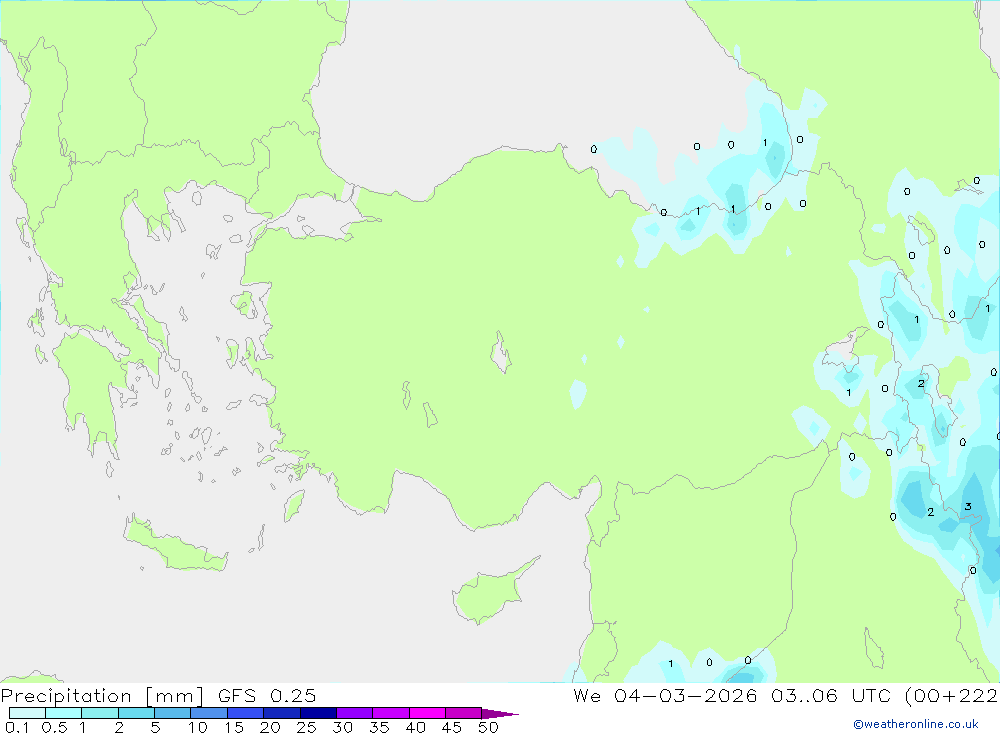The height and width of the screenshot is (733, 1000).
Task: Click the '0.1' legend scale label
Action: pyautogui.click(x=17, y=727)
